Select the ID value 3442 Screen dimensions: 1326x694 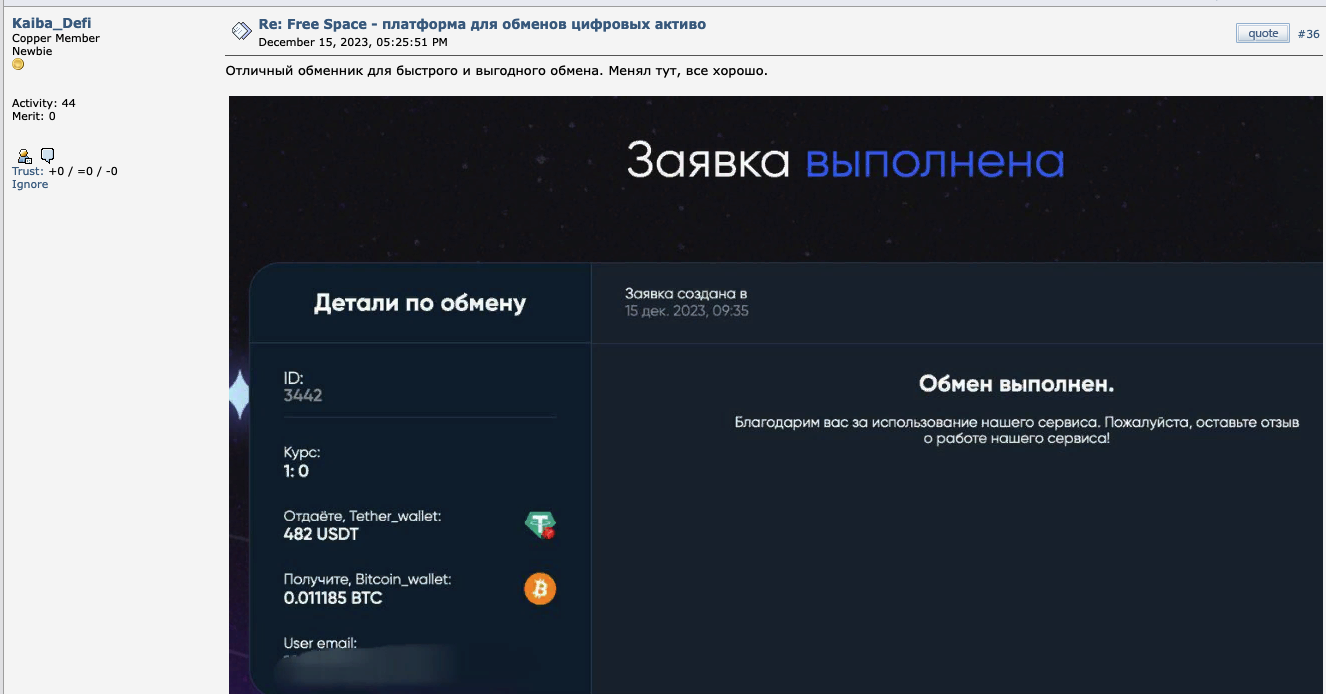[303, 395]
